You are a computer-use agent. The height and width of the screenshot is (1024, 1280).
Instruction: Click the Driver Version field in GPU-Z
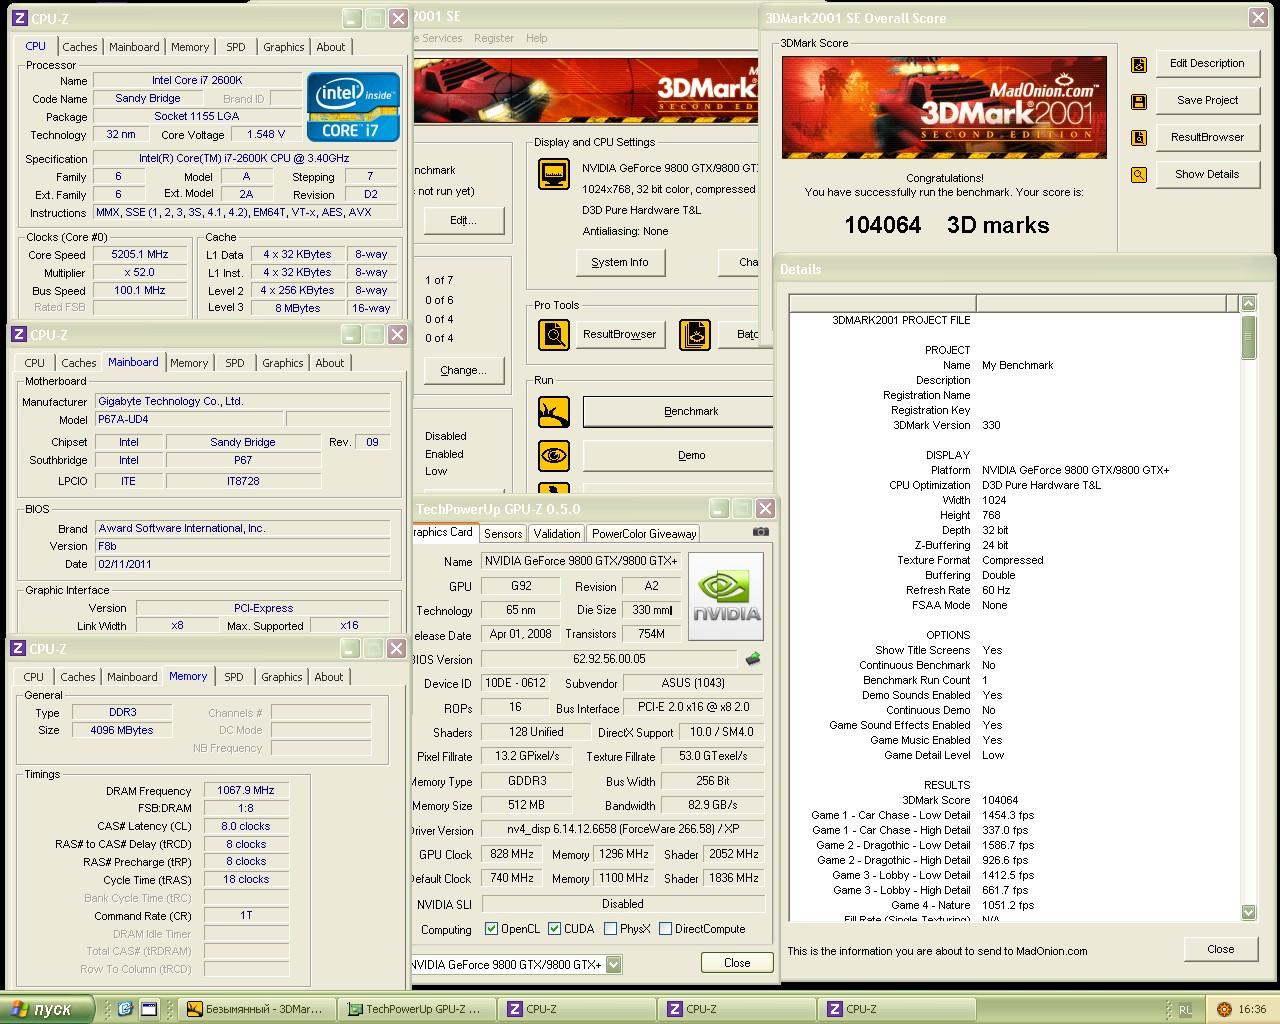pos(621,830)
